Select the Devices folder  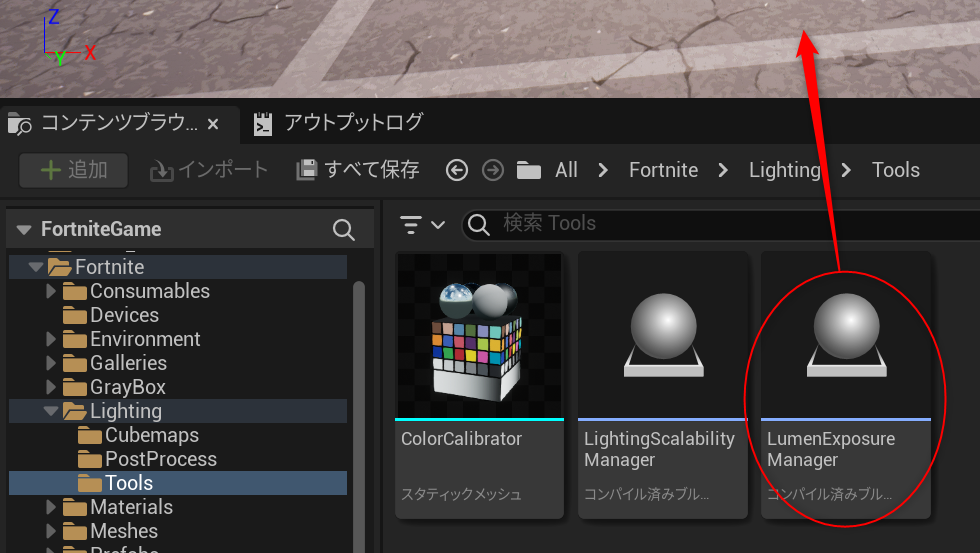tap(124, 315)
